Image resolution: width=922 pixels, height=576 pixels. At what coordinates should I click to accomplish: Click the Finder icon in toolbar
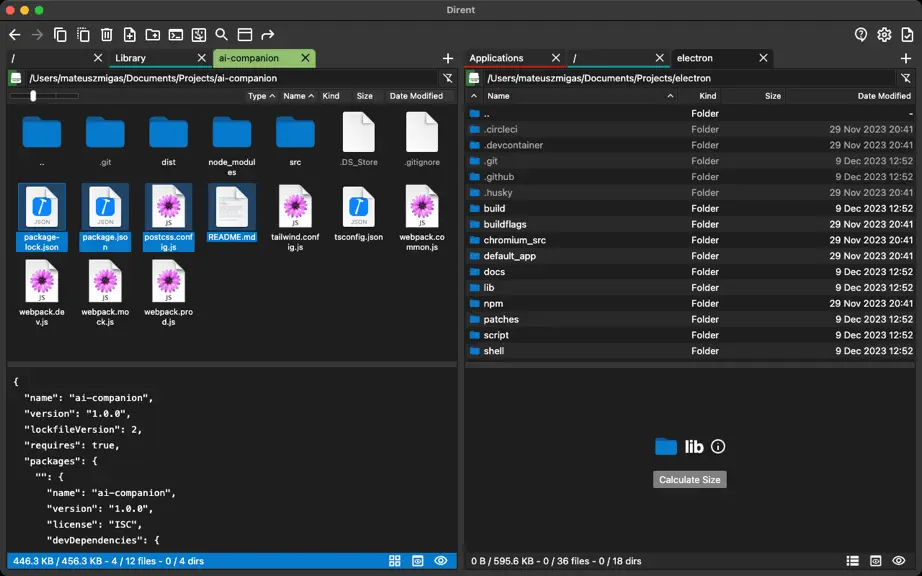[x=199, y=35]
